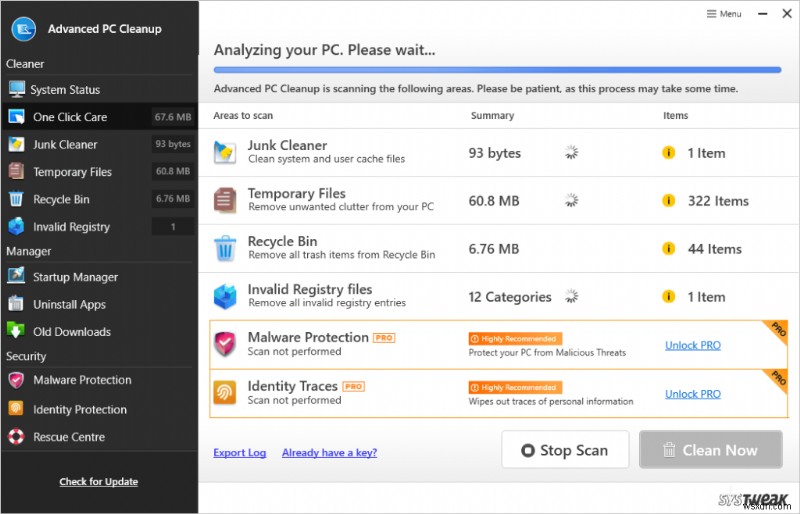This screenshot has height=514, width=800.
Task: Click the PRO badge next to Malware Protection title
Action: coord(384,337)
